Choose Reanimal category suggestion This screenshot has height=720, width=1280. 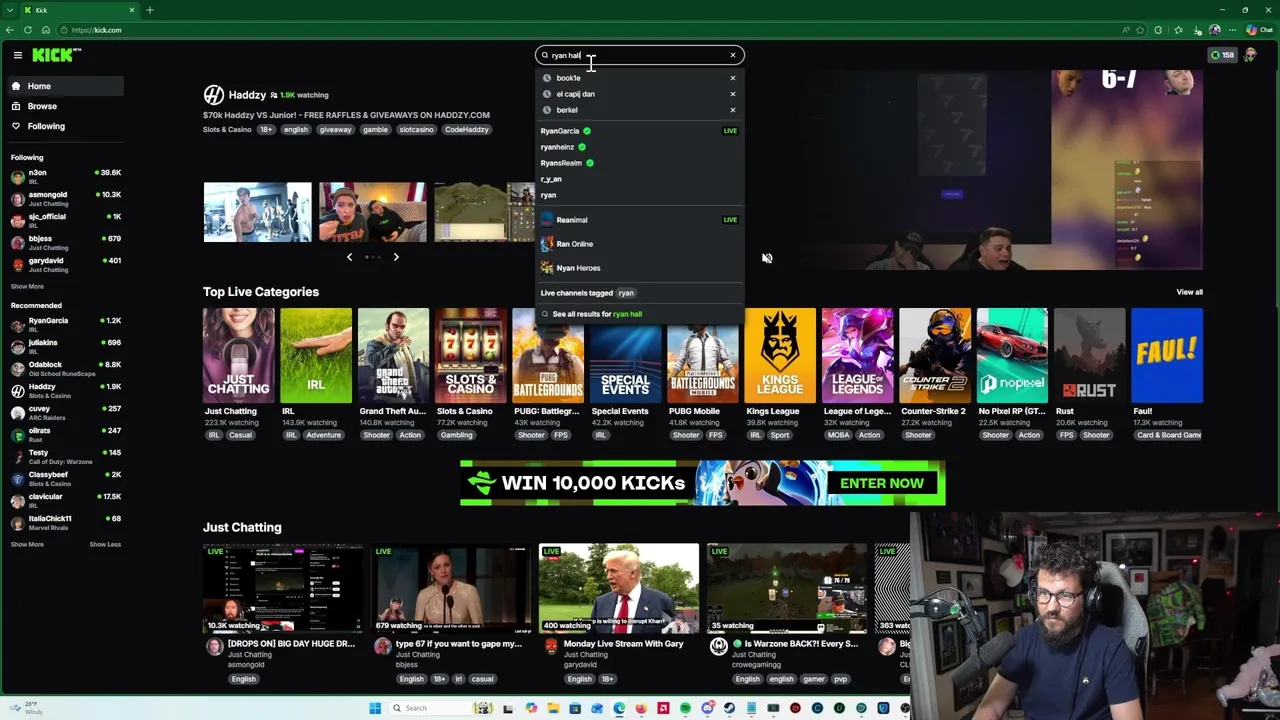[639, 220]
